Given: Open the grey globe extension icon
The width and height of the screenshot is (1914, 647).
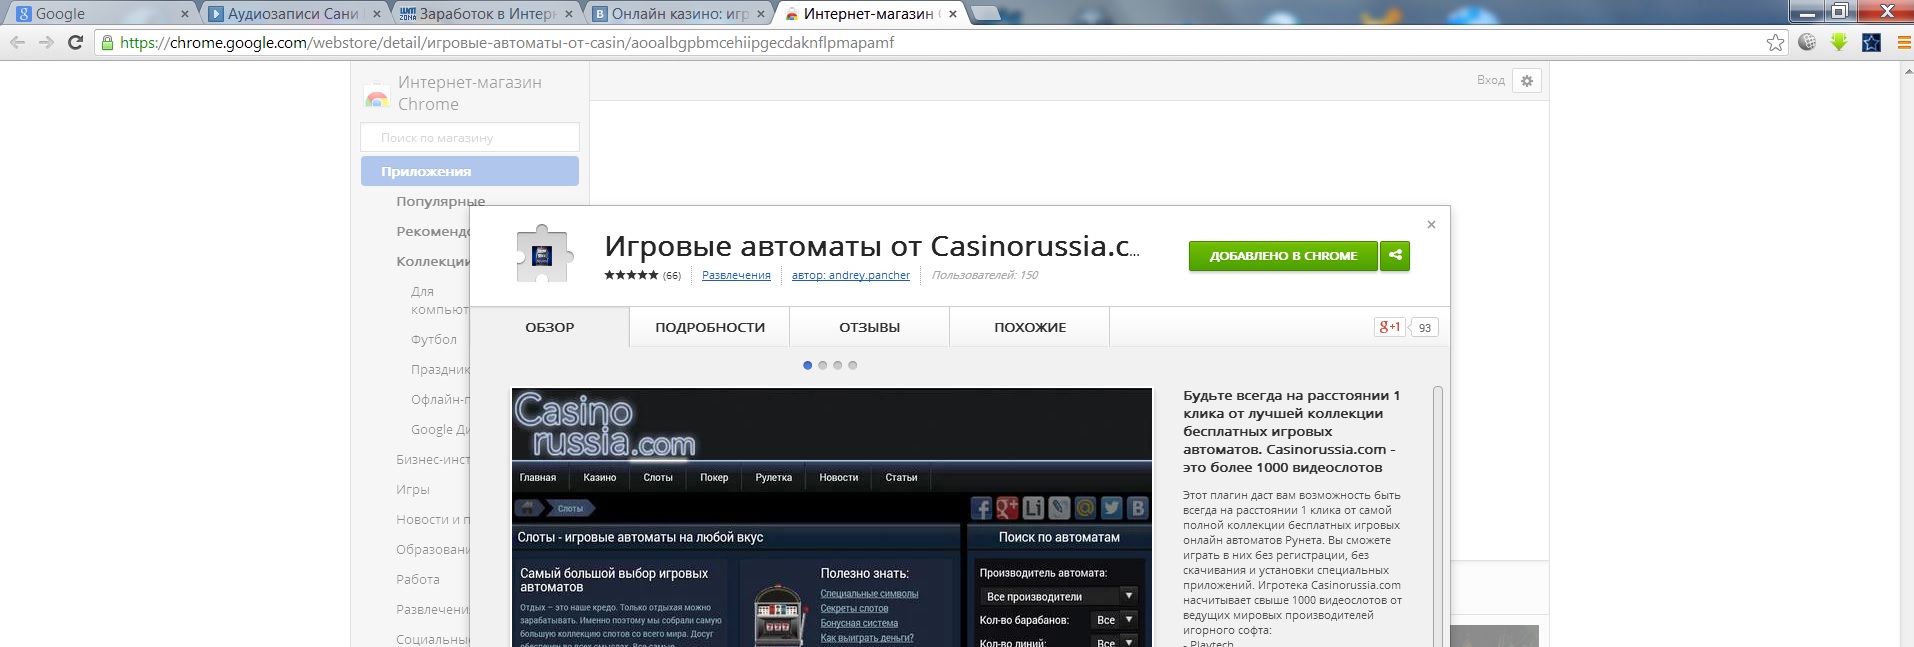Looking at the screenshot, I should (x=1807, y=42).
